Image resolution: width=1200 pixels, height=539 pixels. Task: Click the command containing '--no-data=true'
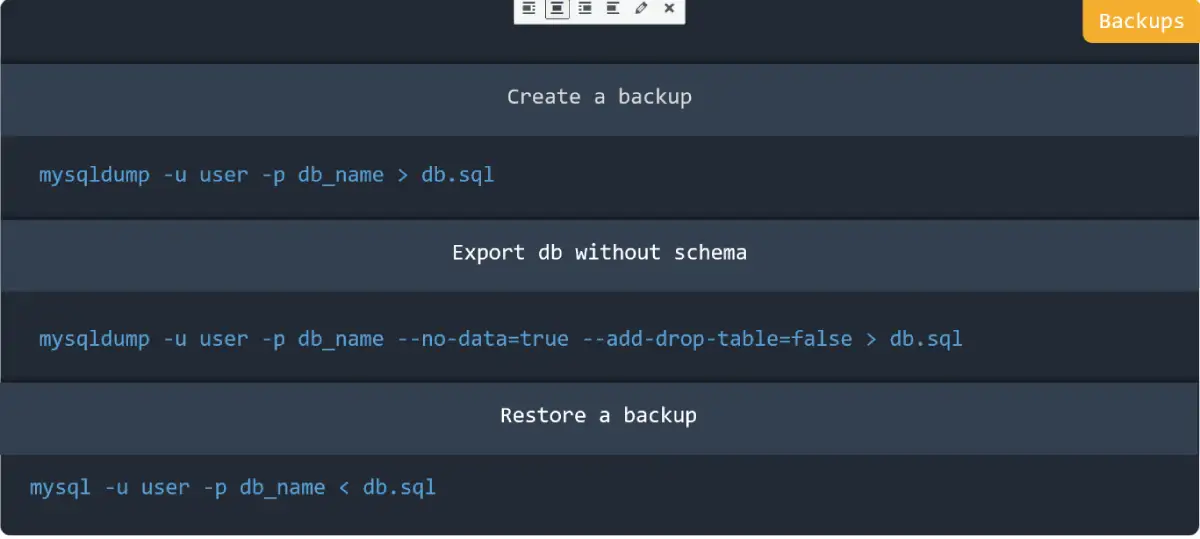[500, 339]
